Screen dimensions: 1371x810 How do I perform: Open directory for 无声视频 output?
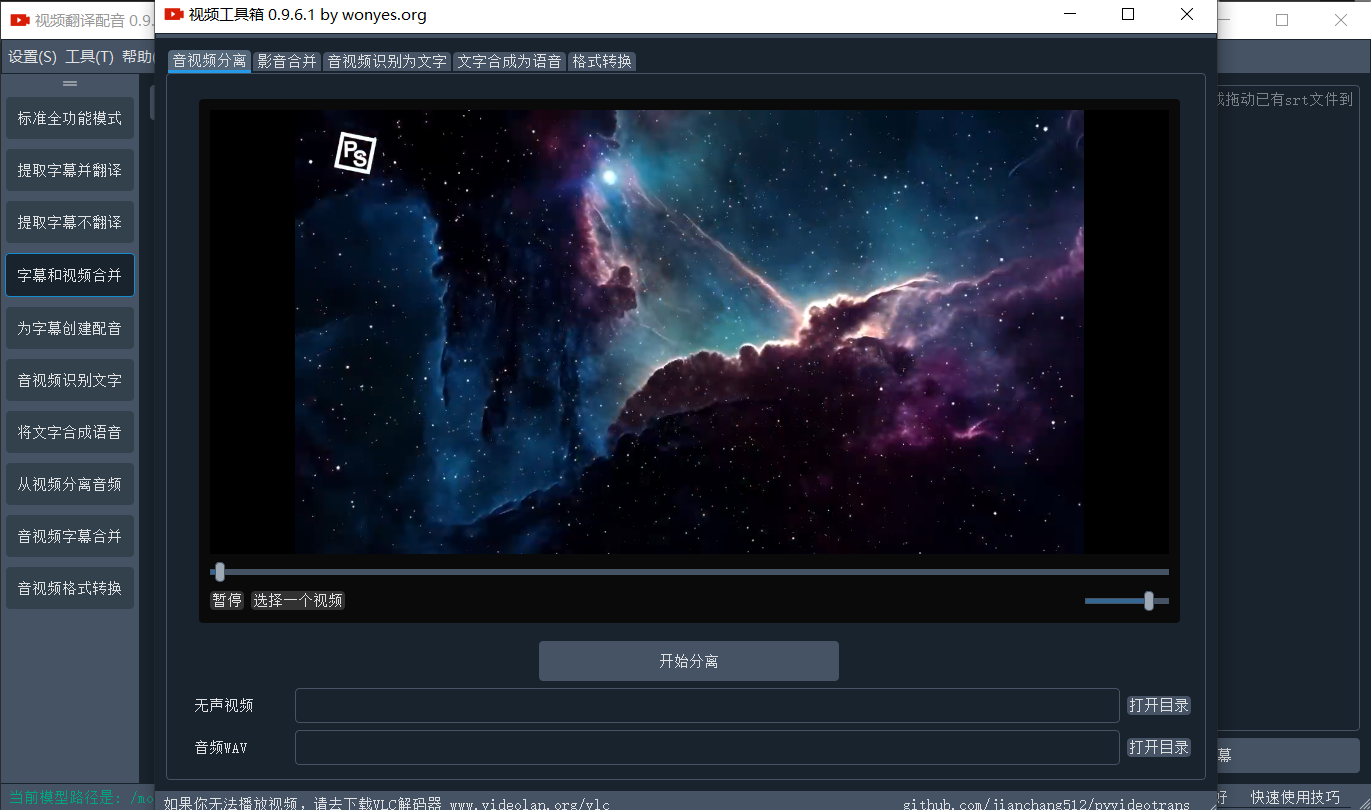point(1159,705)
